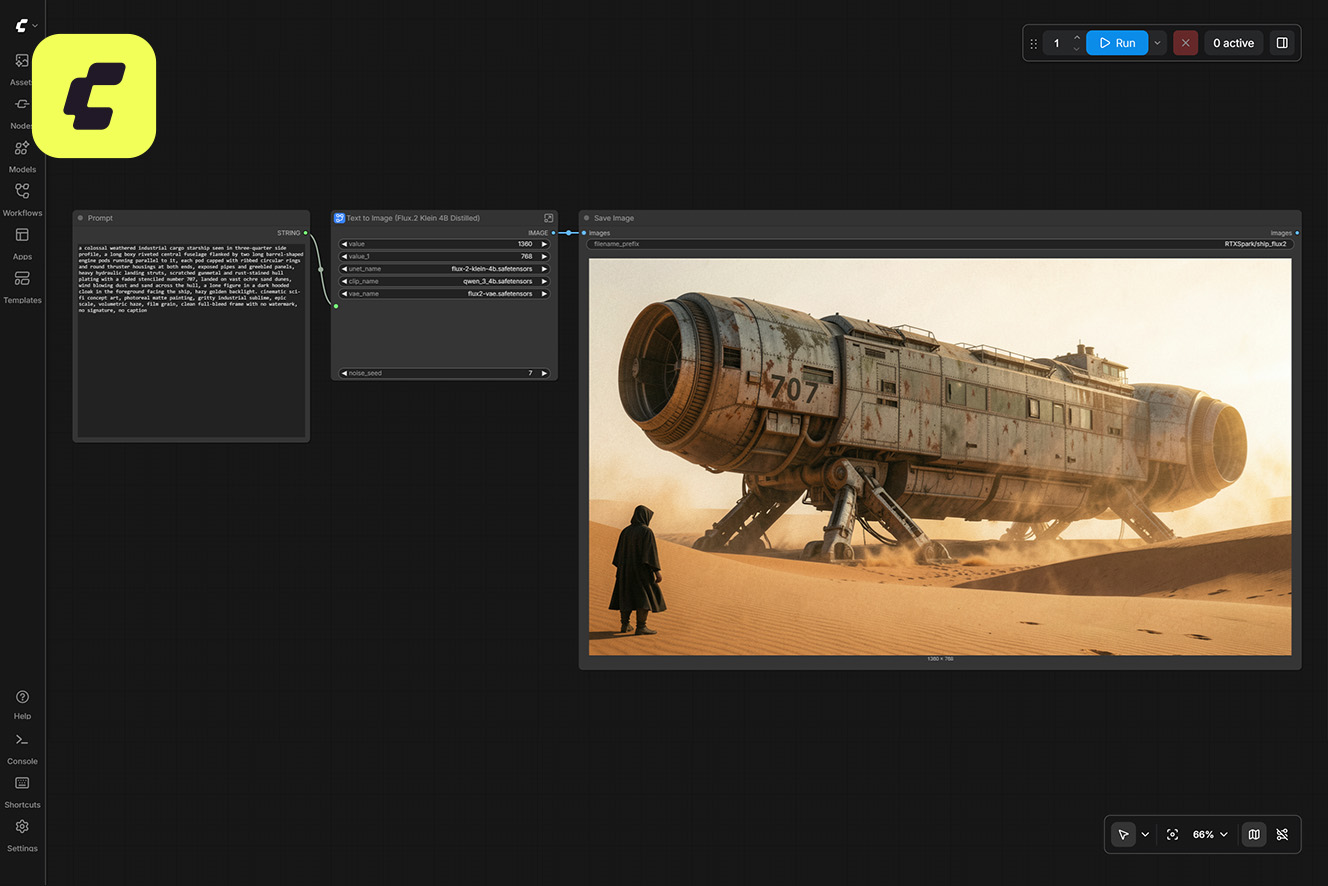Open the 66% zoom level dropdown
1328x886 pixels.
[1210, 834]
